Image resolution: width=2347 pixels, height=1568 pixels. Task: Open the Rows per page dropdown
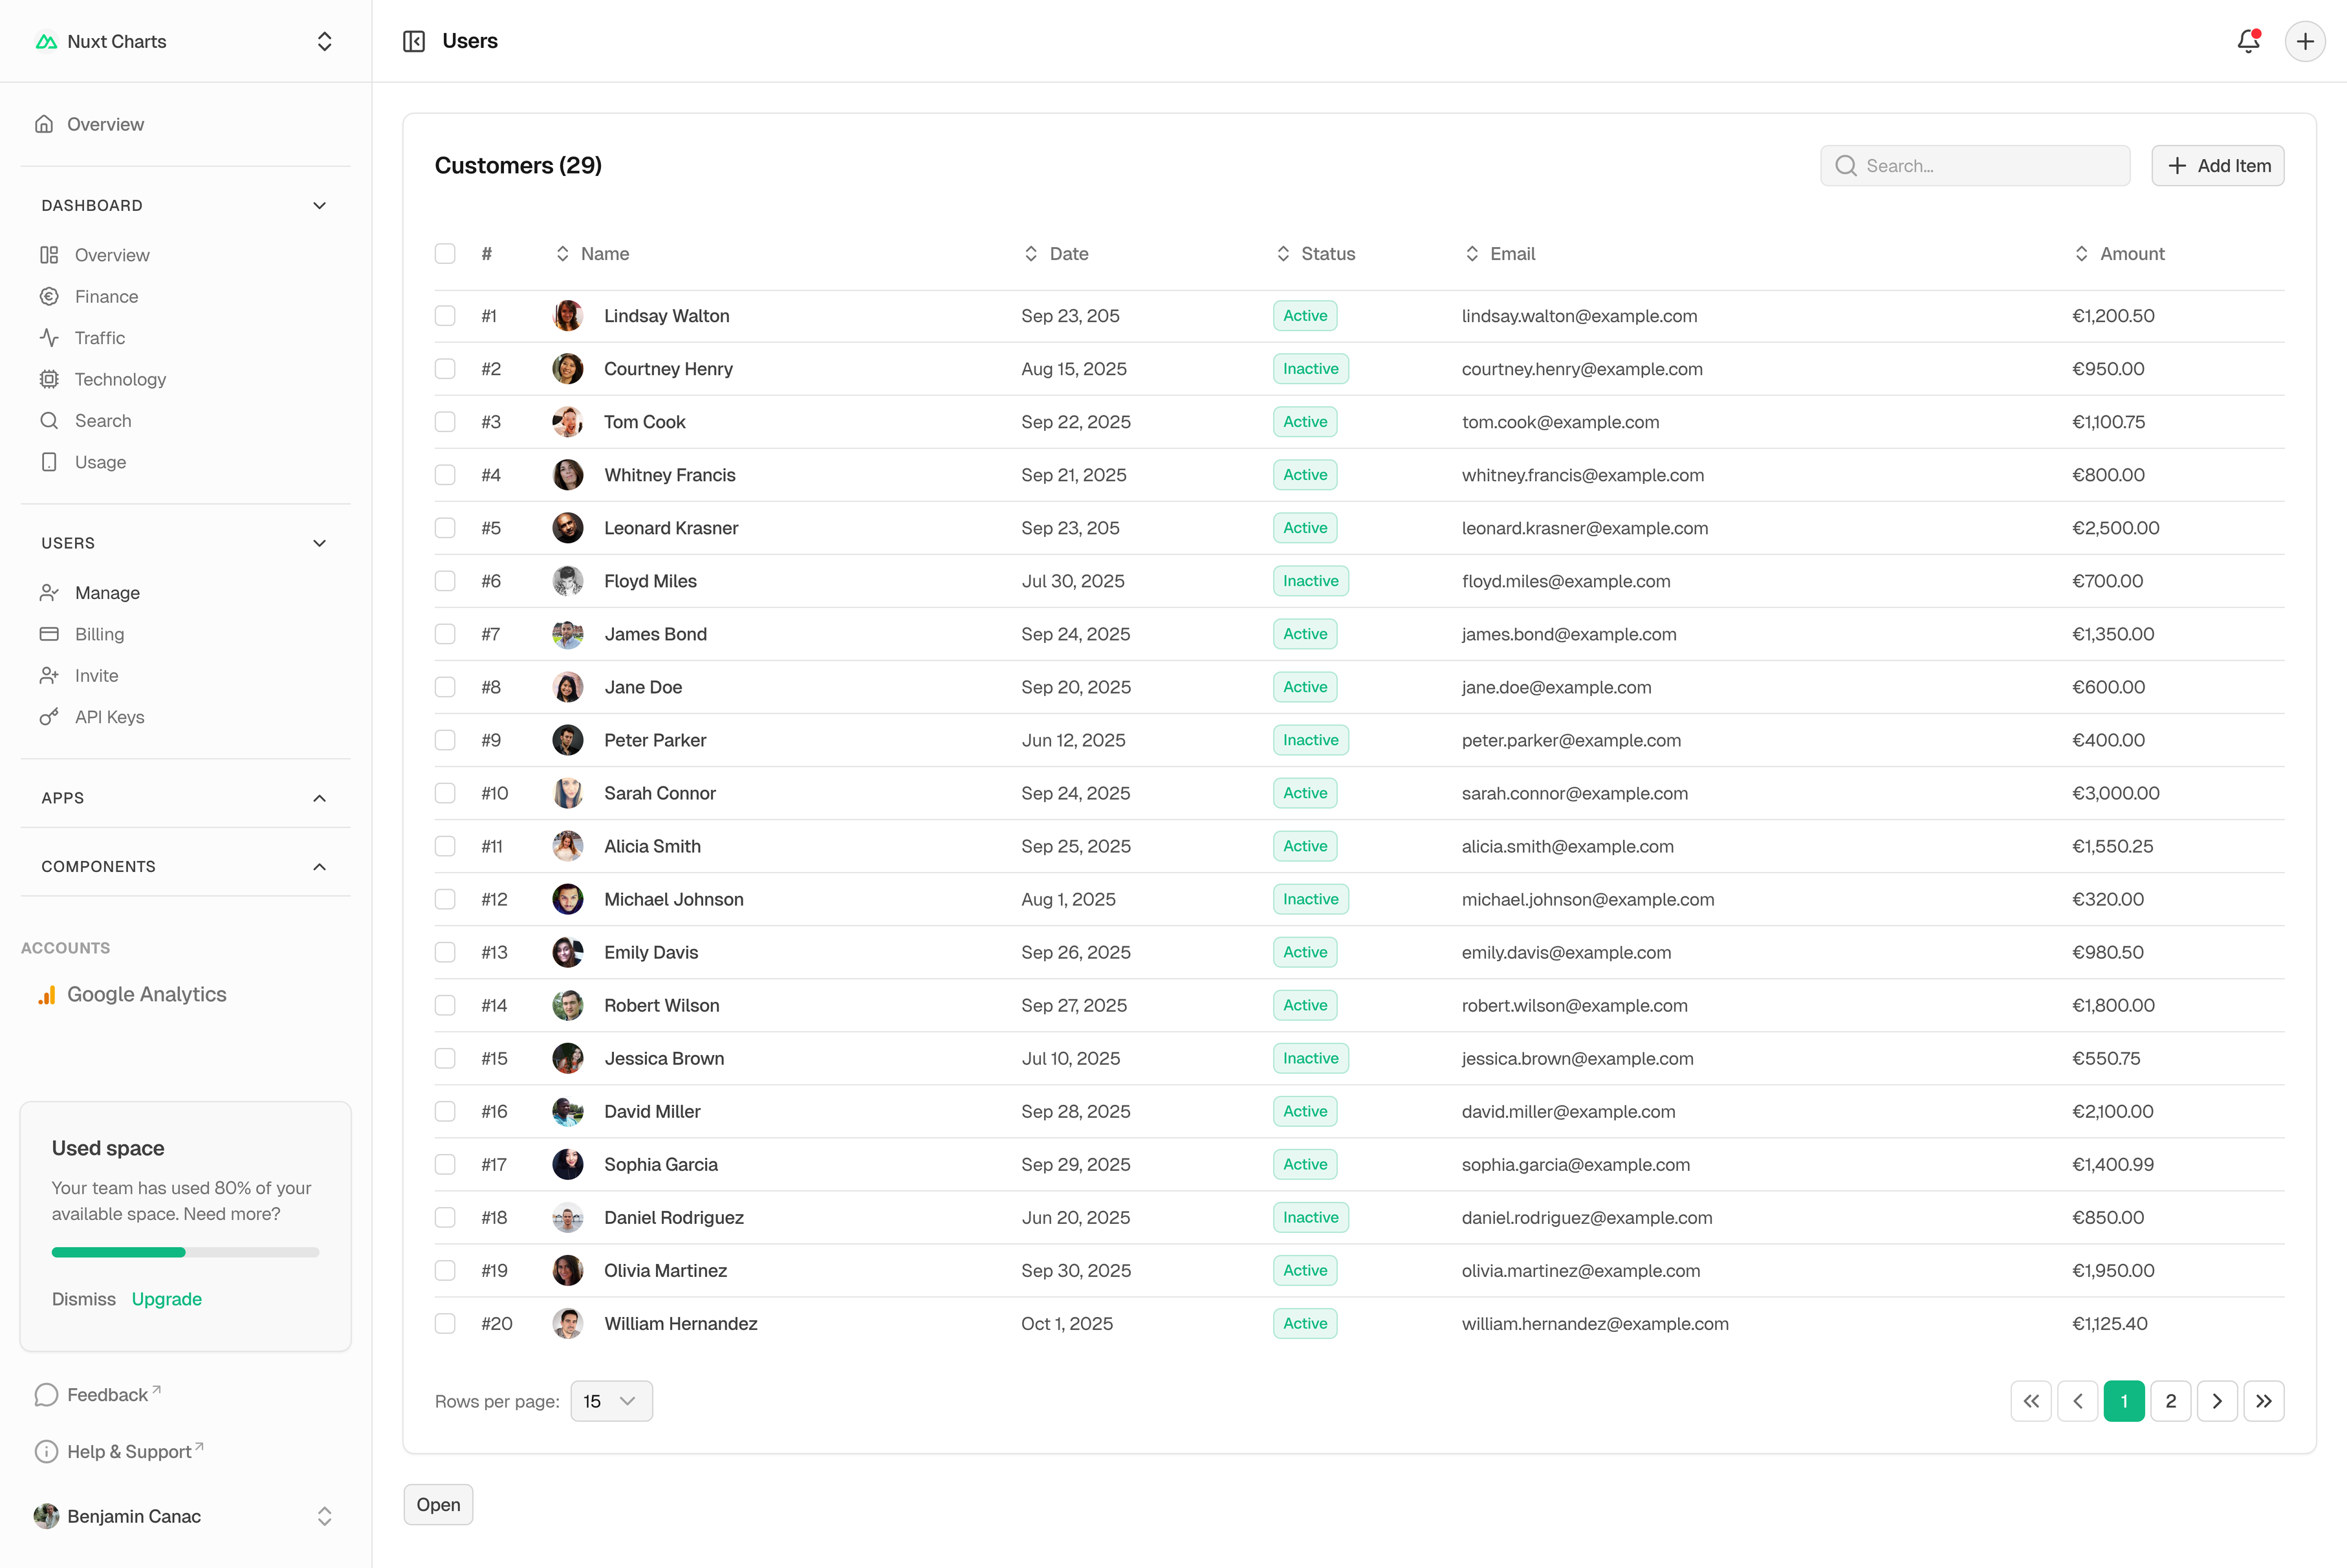coord(611,1401)
